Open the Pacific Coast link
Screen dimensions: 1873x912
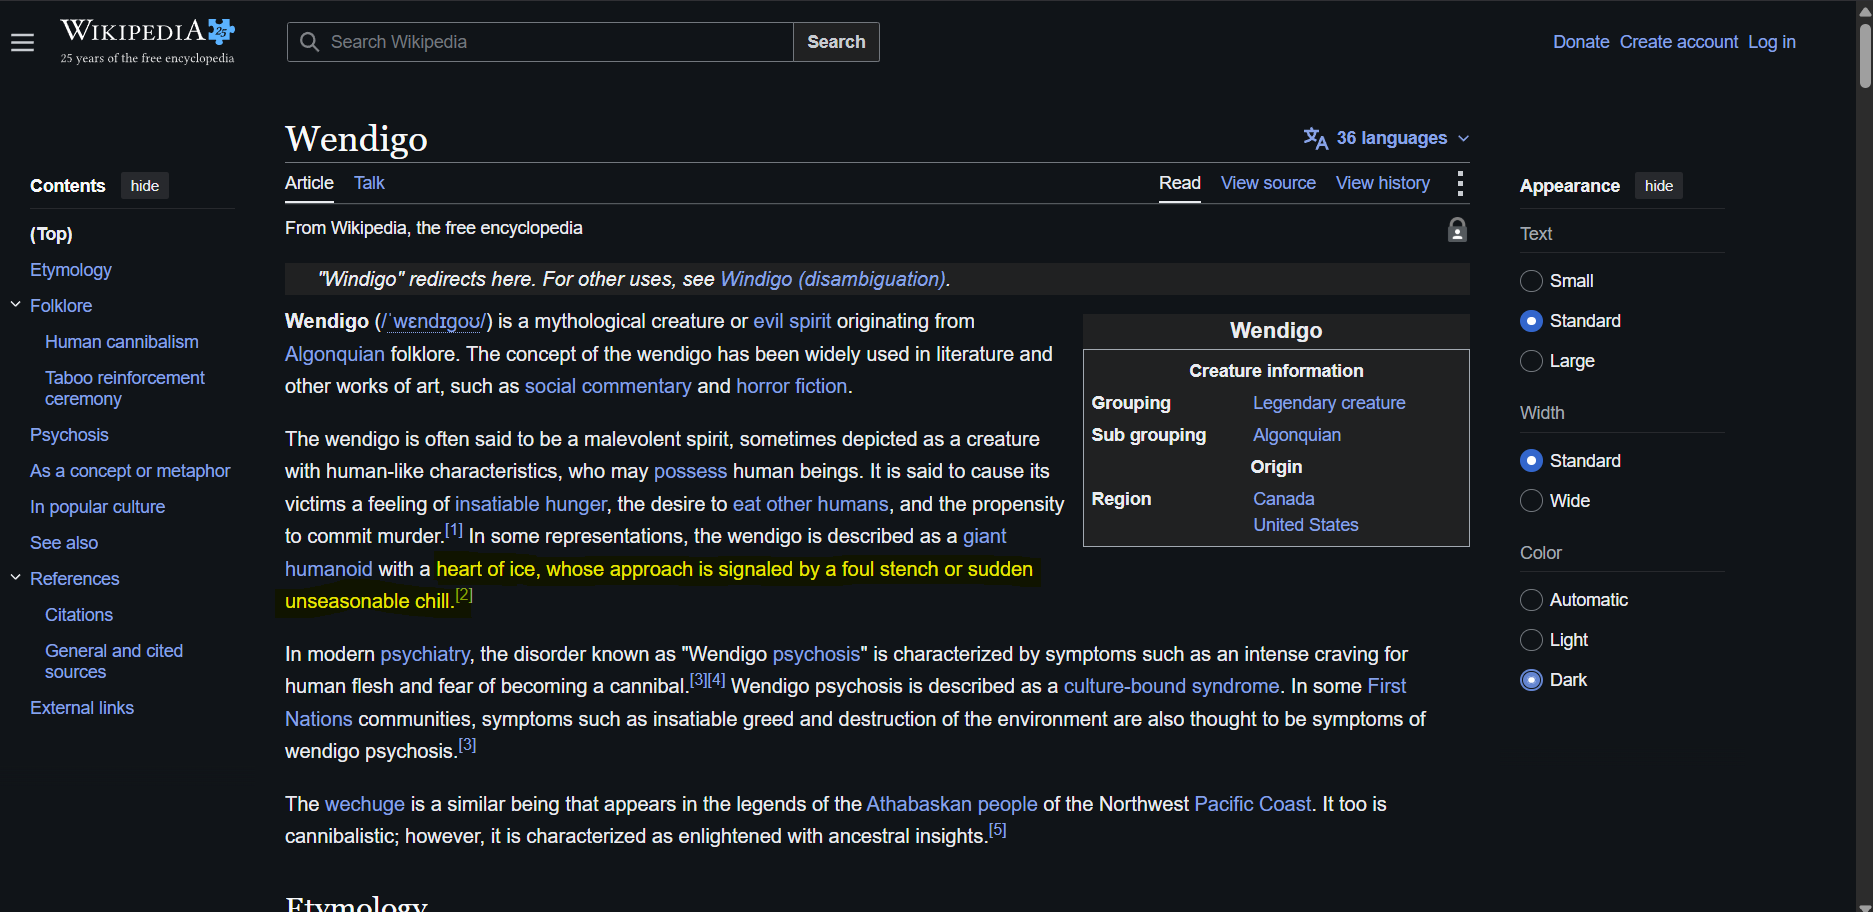tap(1253, 804)
